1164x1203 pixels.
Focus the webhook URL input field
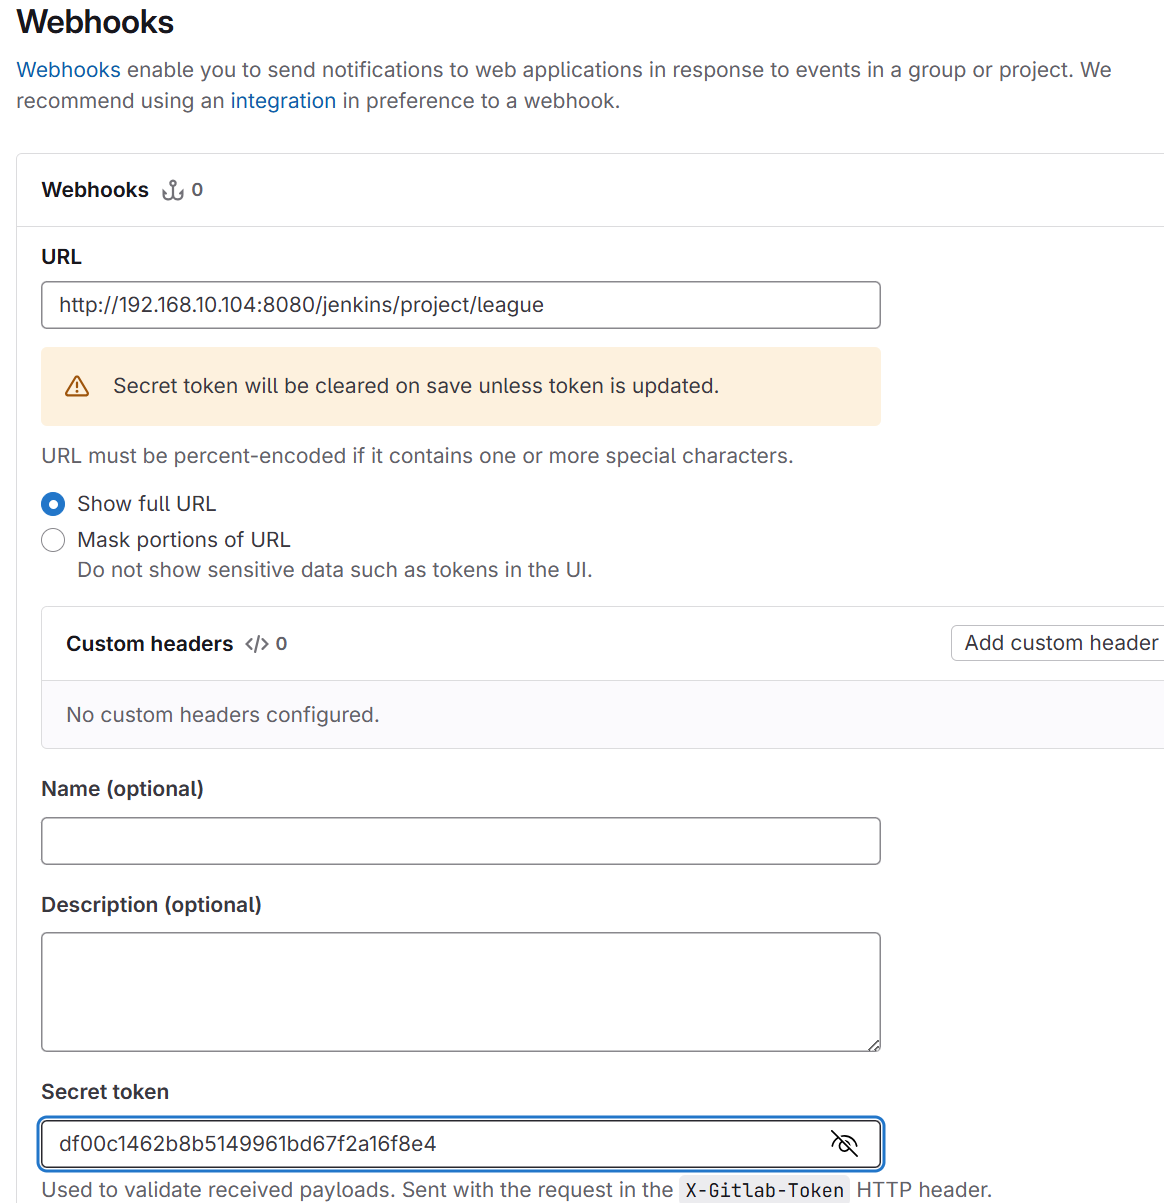(461, 305)
